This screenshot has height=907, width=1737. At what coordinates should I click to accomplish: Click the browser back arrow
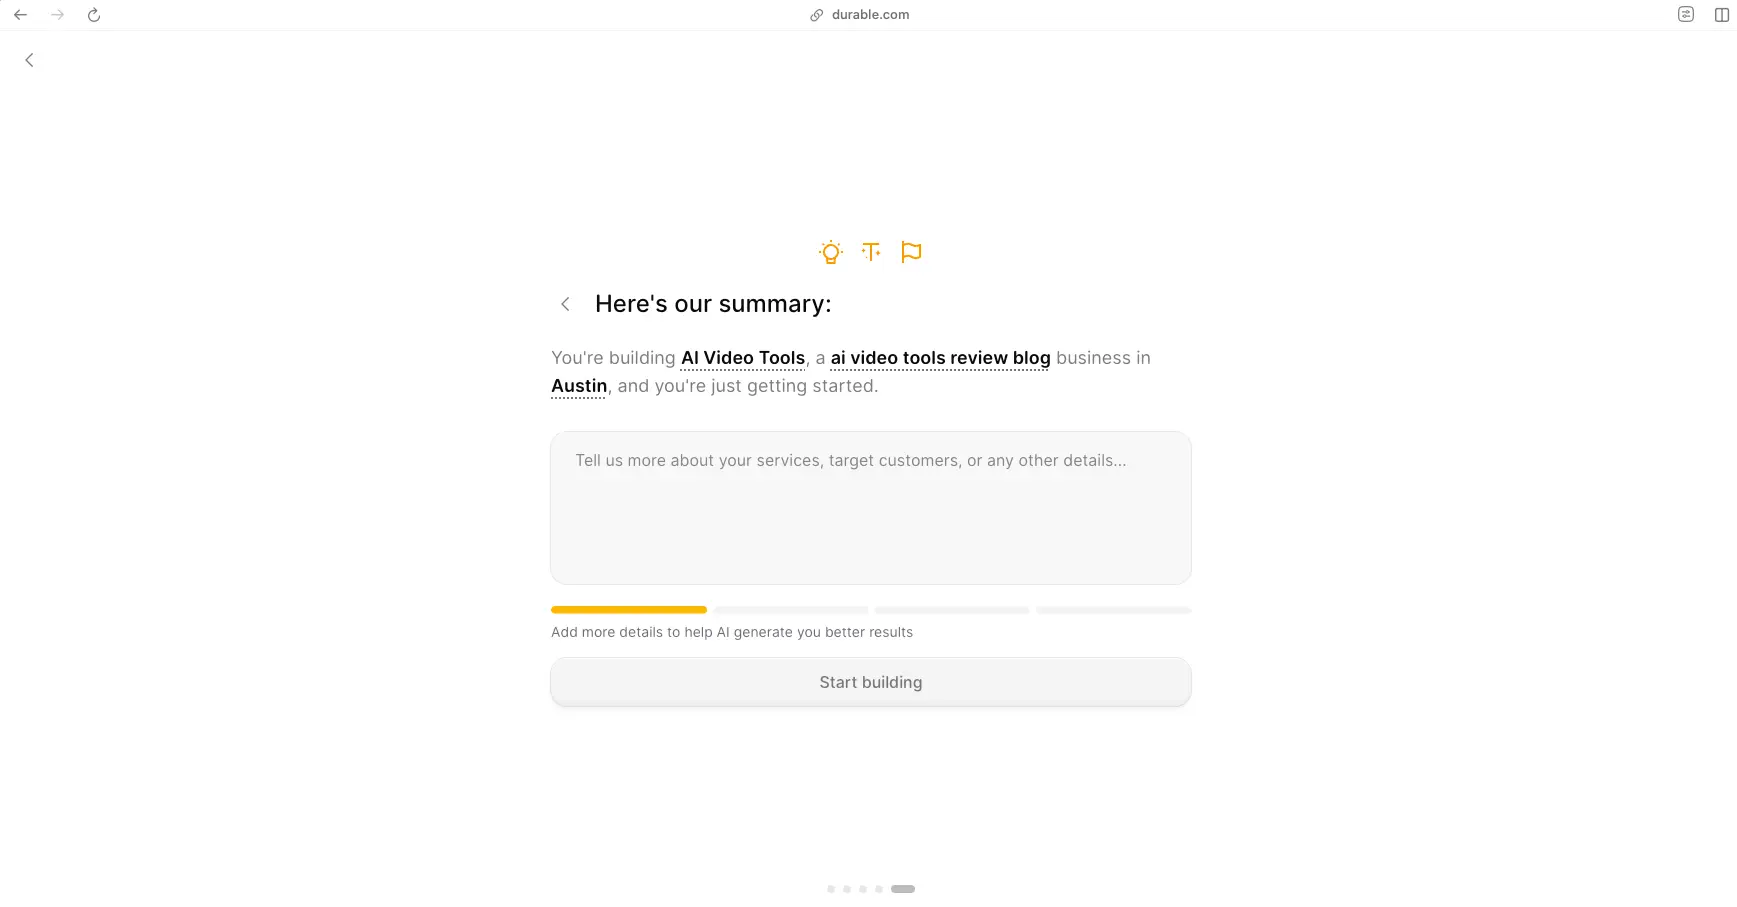pos(20,14)
